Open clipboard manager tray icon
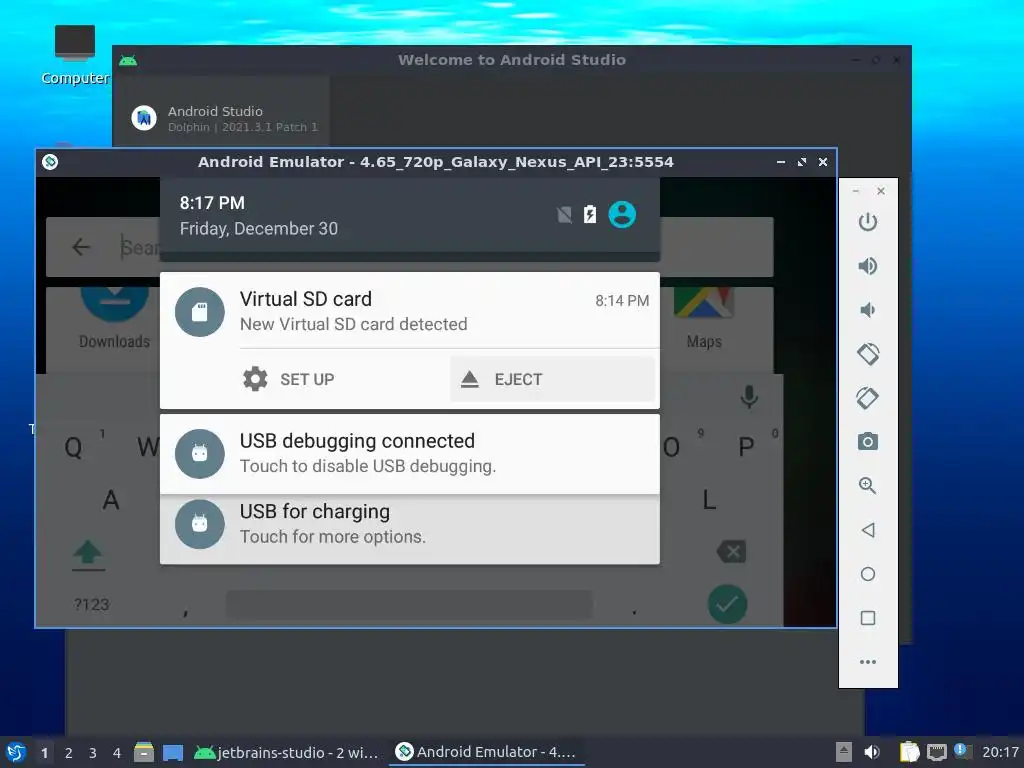The width and height of the screenshot is (1024, 768). point(909,752)
